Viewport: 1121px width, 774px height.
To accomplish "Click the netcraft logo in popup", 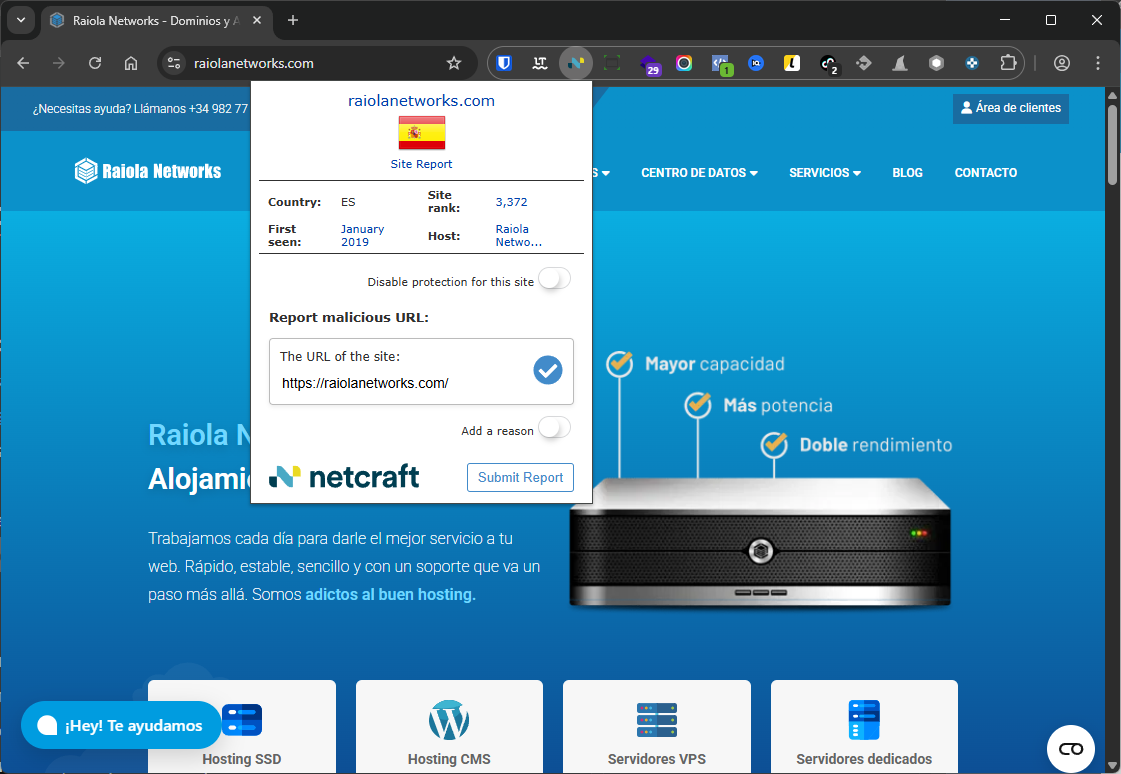I will point(344,477).
